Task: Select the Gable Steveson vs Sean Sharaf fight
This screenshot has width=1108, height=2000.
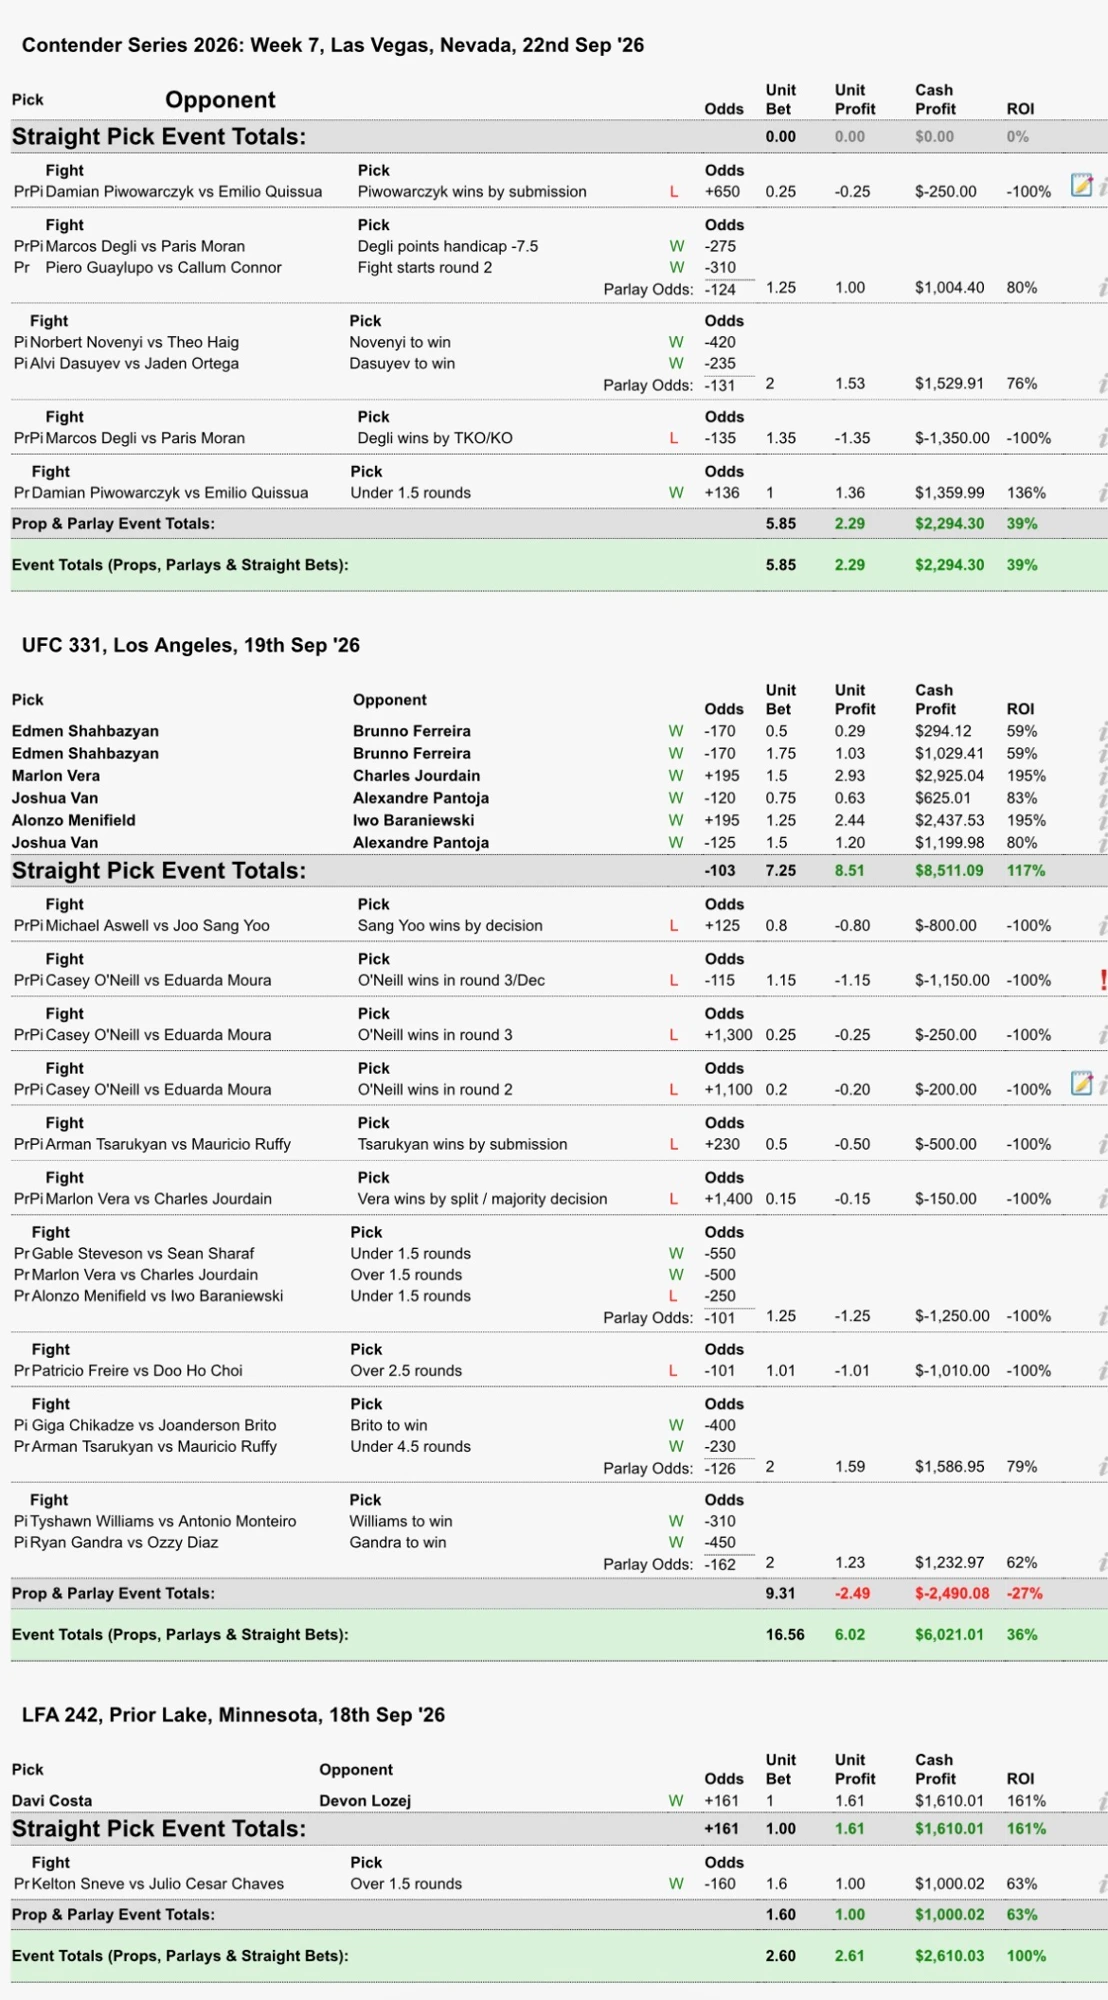Action: click(x=143, y=1254)
